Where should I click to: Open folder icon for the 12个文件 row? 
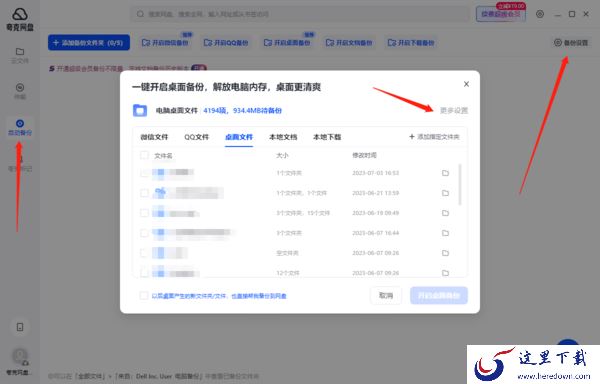coord(445,273)
